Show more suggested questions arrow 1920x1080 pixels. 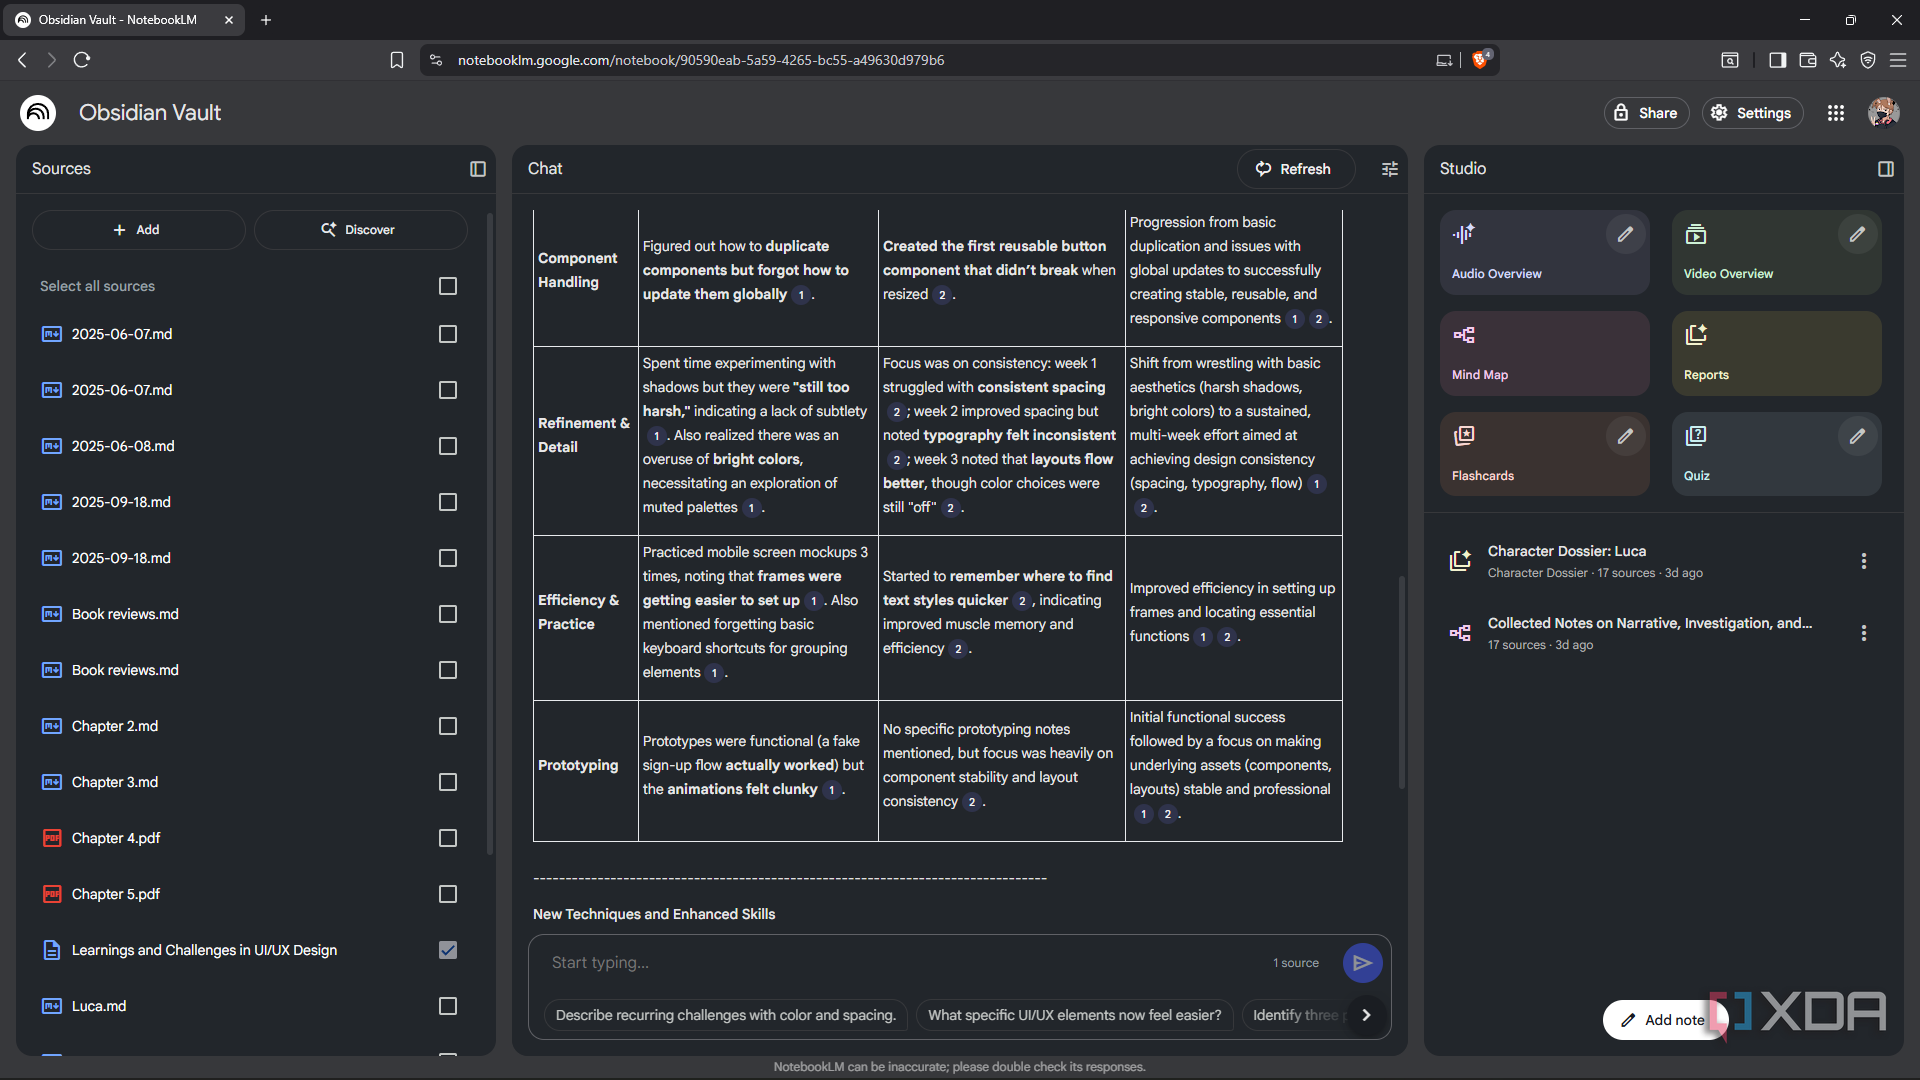[x=1366, y=1015]
